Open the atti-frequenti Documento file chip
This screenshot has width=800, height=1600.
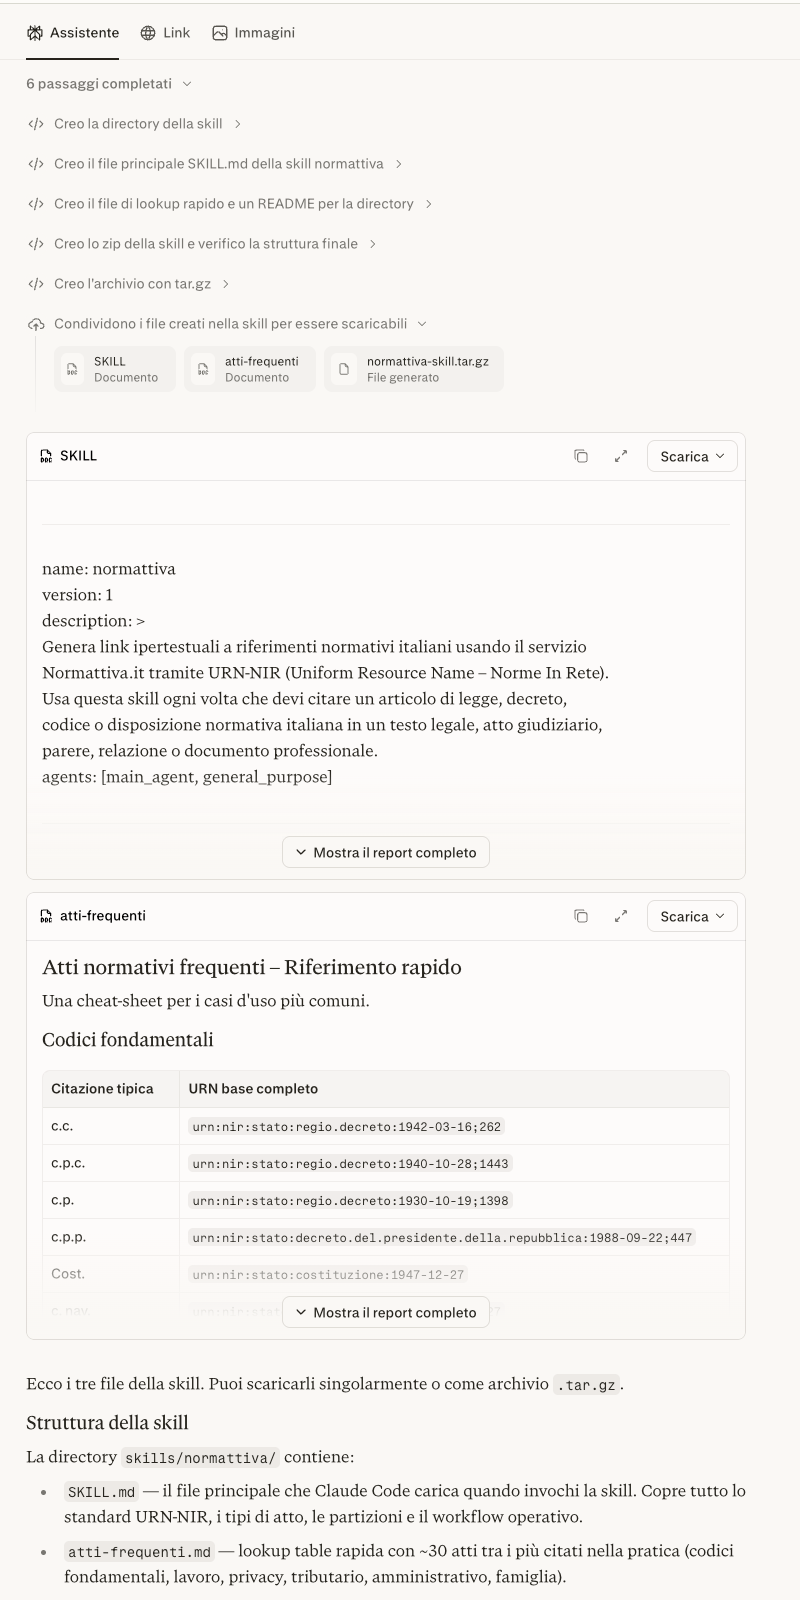click(x=251, y=369)
